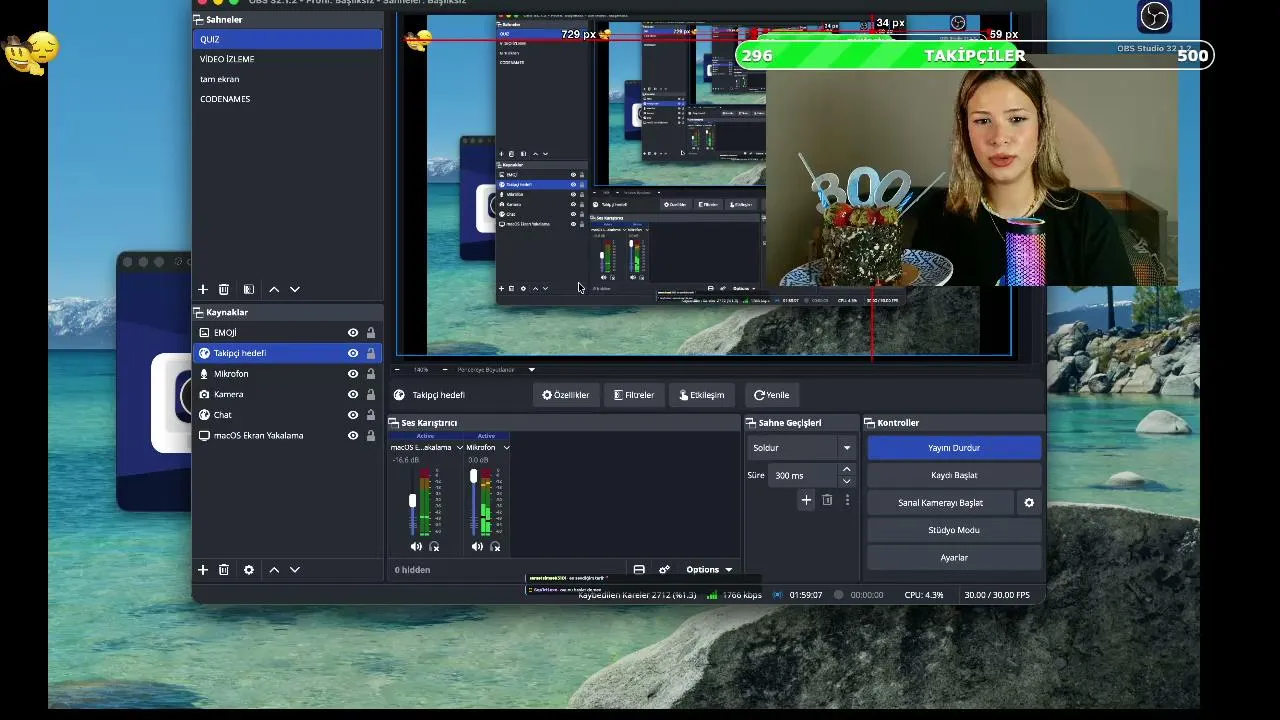The width and height of the screenshot is (1280, 720).
Task: Undock the Sahne Geçişleri panel icon
Action: click(751, 423)
